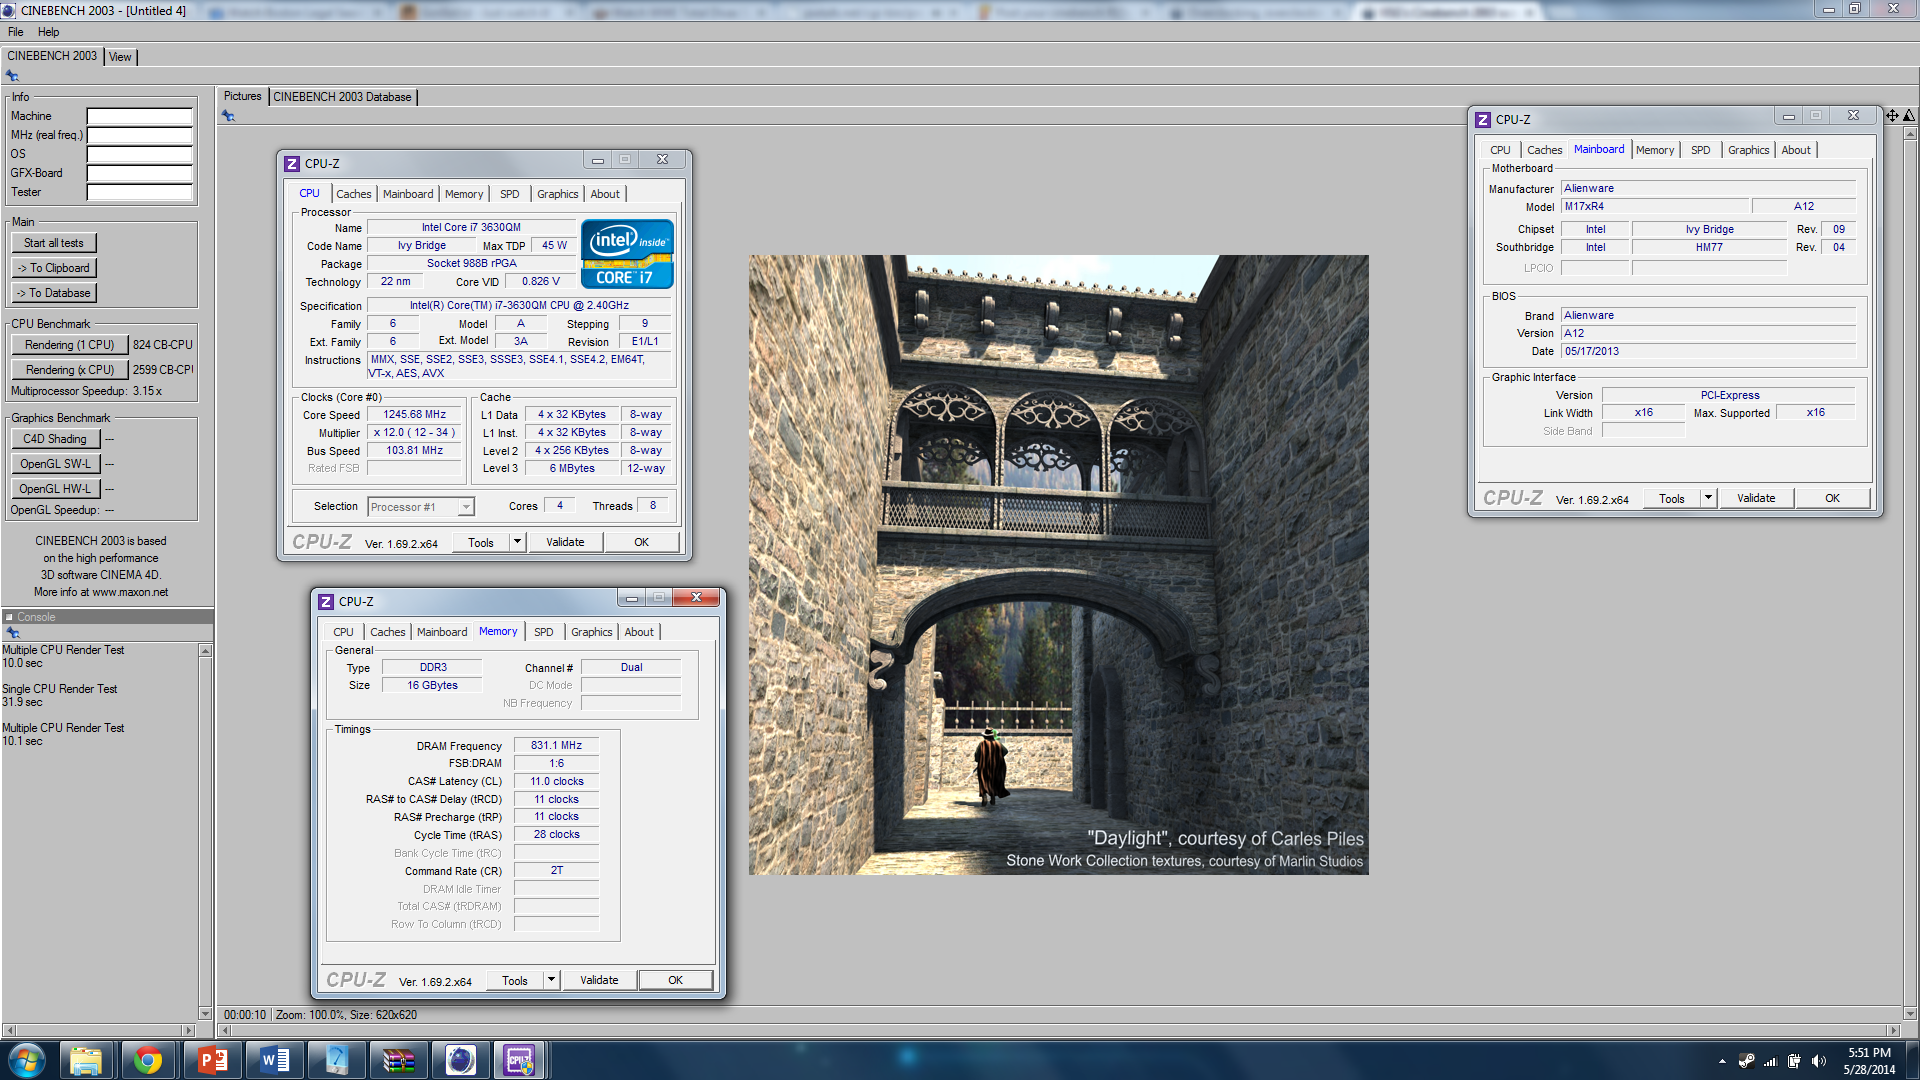Click OK in the Memory tab window
This screenshot has width=1920, height=1080.
pos(675,980)
